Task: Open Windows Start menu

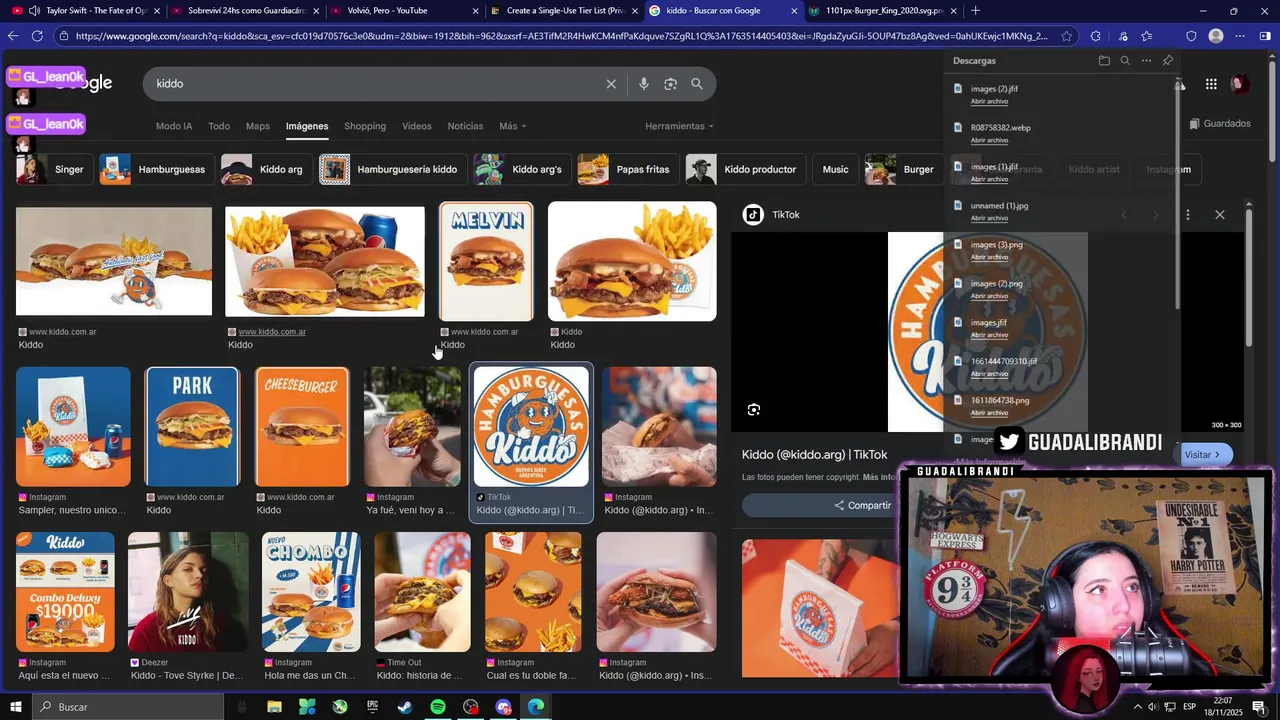Action: (15, 707)
